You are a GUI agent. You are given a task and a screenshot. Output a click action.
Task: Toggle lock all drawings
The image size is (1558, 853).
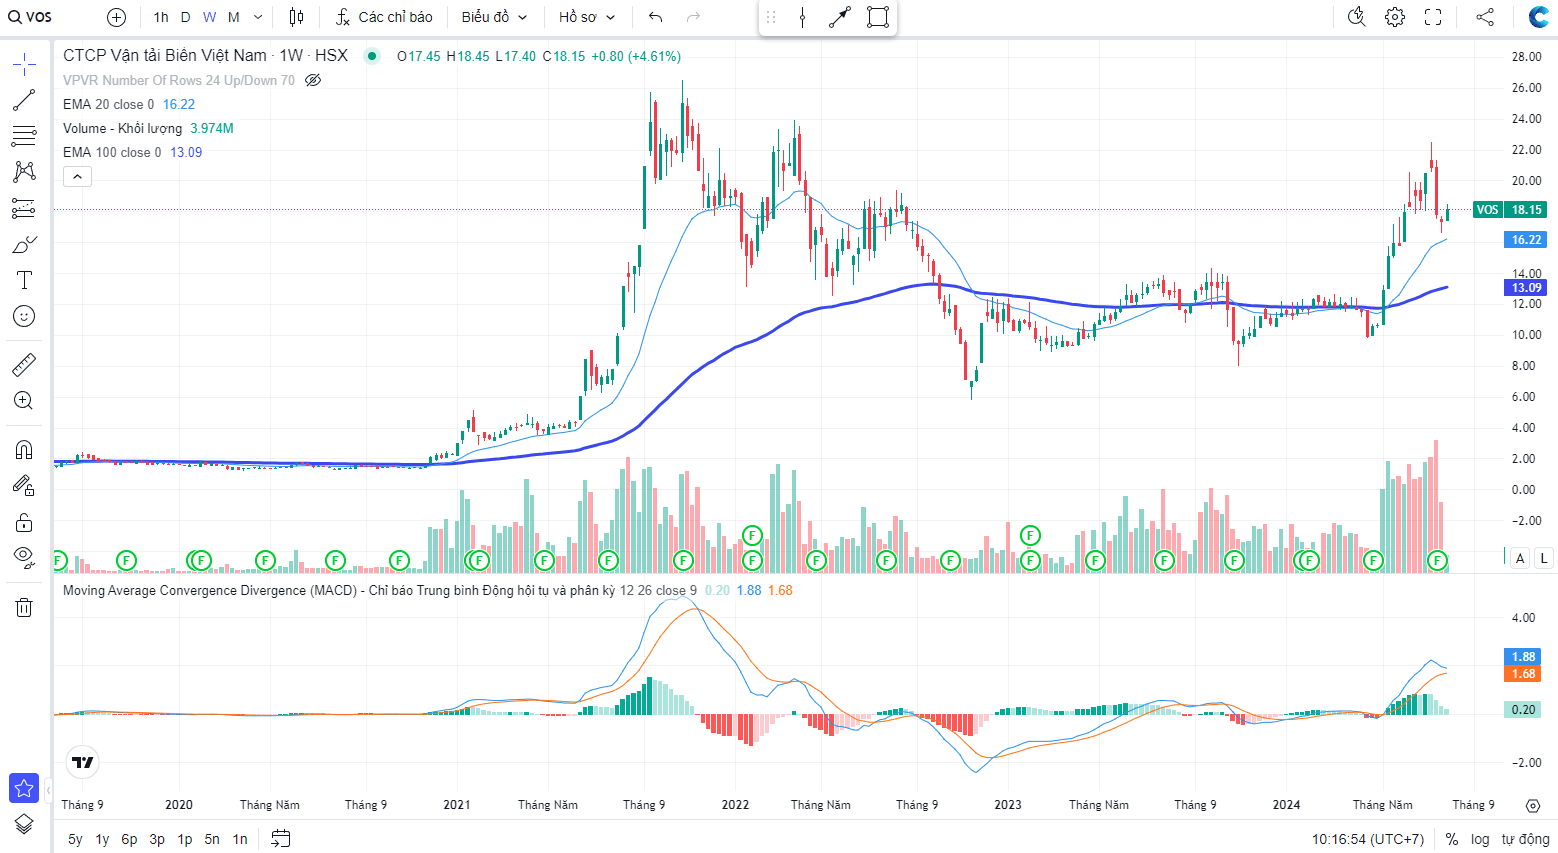[24, 522]
